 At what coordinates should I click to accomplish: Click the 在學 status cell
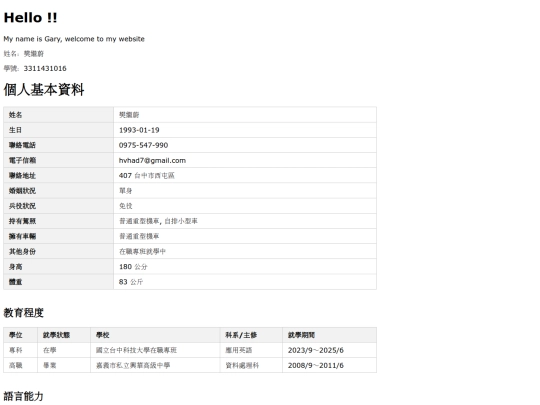coord(50,350)
